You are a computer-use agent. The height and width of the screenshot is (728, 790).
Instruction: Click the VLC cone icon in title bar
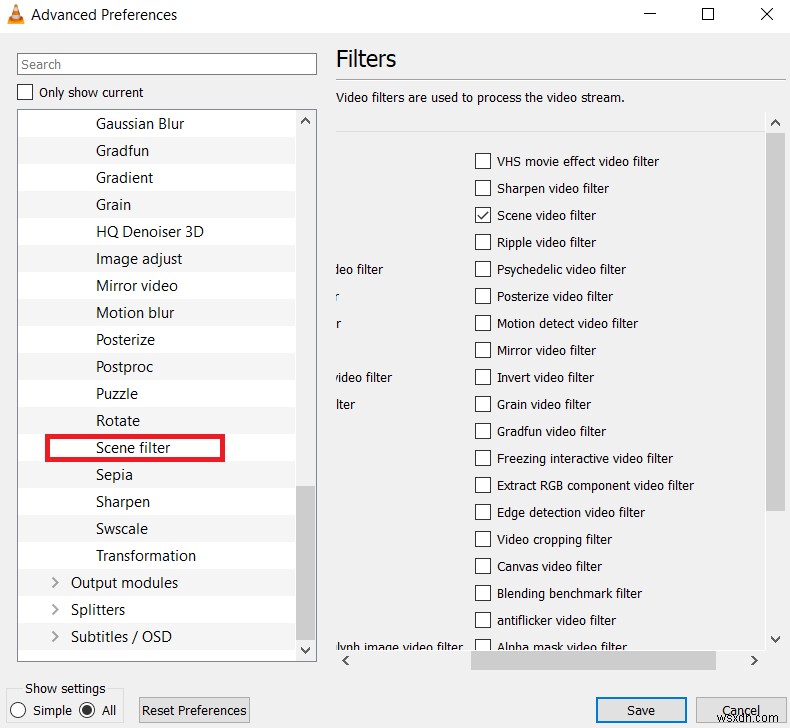(x=15, y=15)
